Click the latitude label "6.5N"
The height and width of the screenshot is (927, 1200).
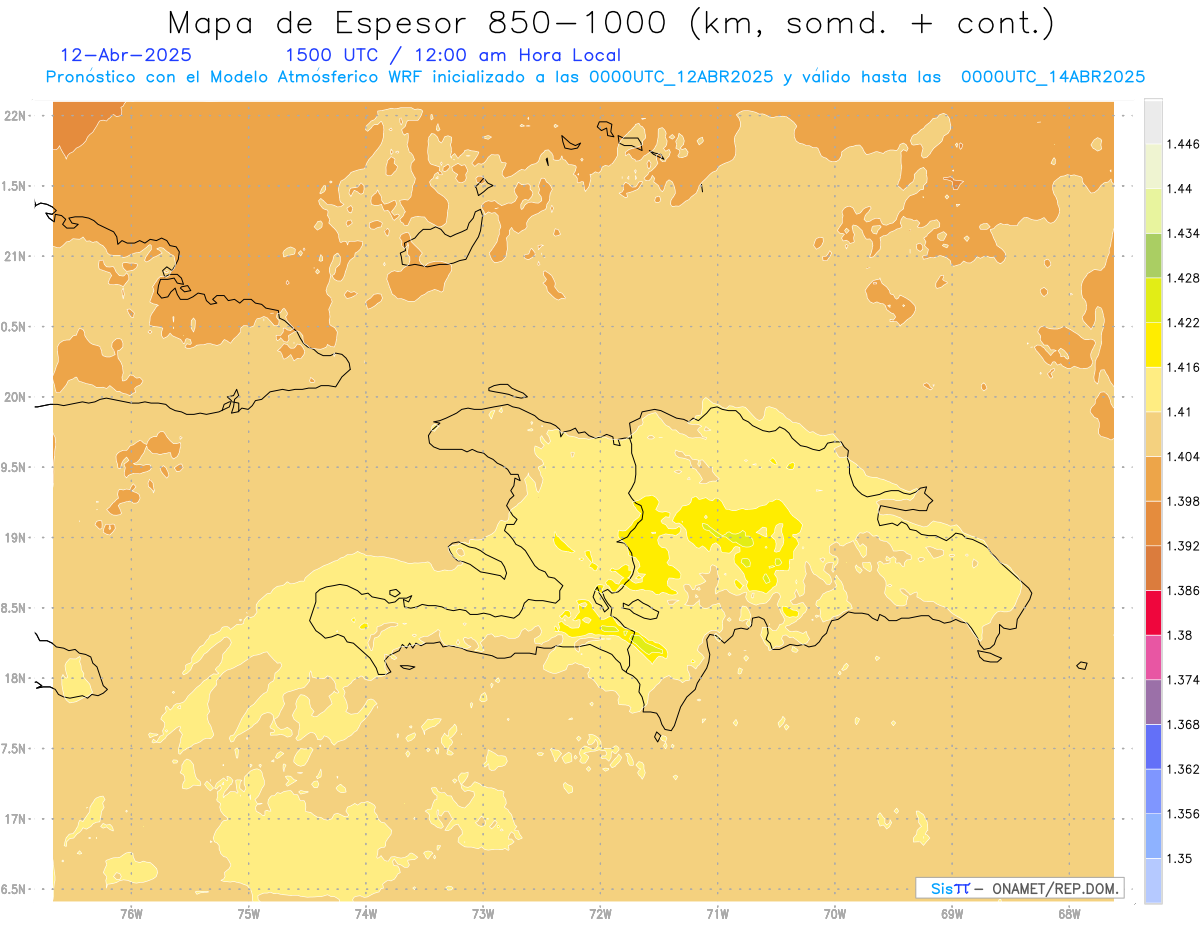pos(15,889)
